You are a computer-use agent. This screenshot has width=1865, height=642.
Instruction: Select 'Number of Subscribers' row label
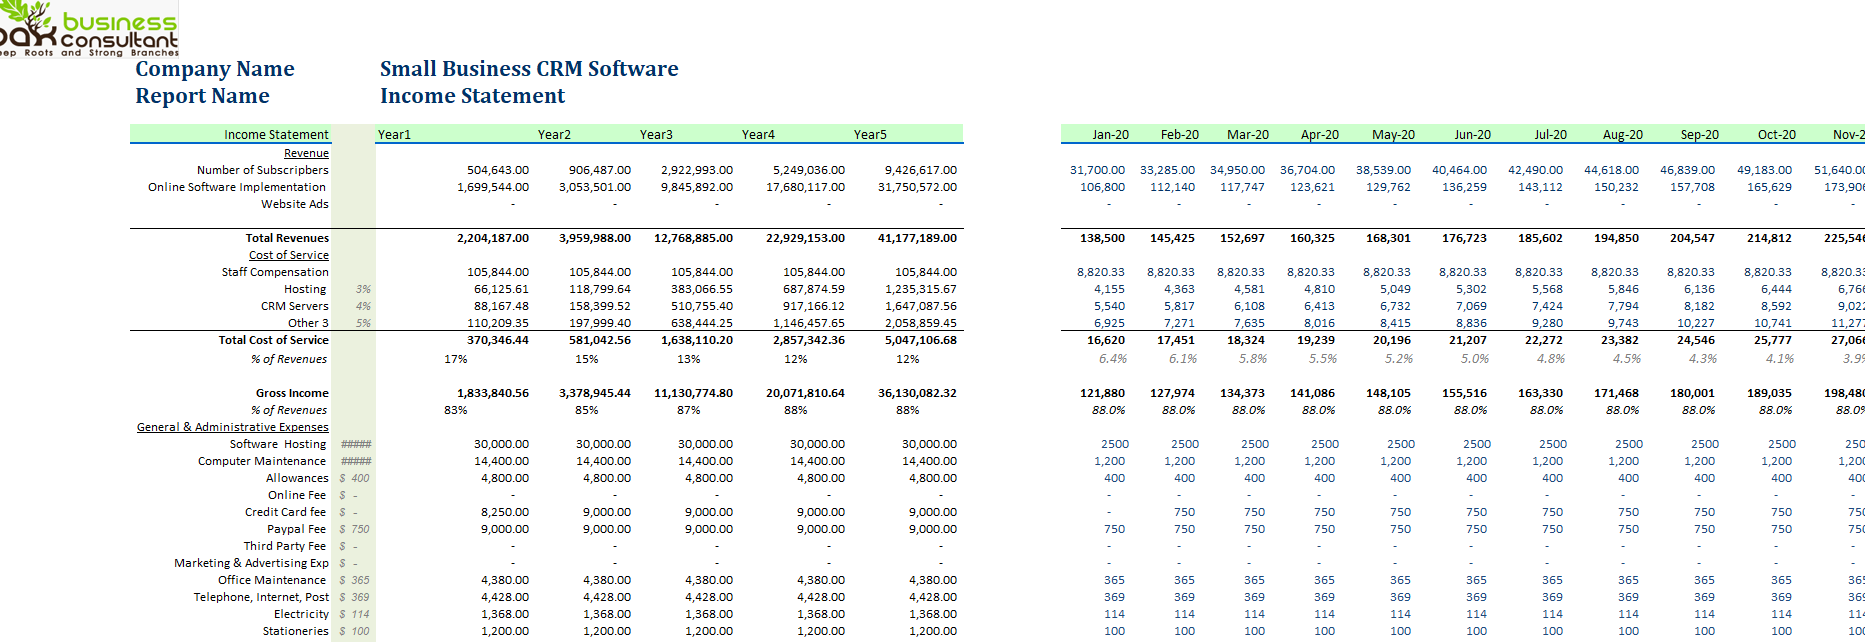[263, 170]
